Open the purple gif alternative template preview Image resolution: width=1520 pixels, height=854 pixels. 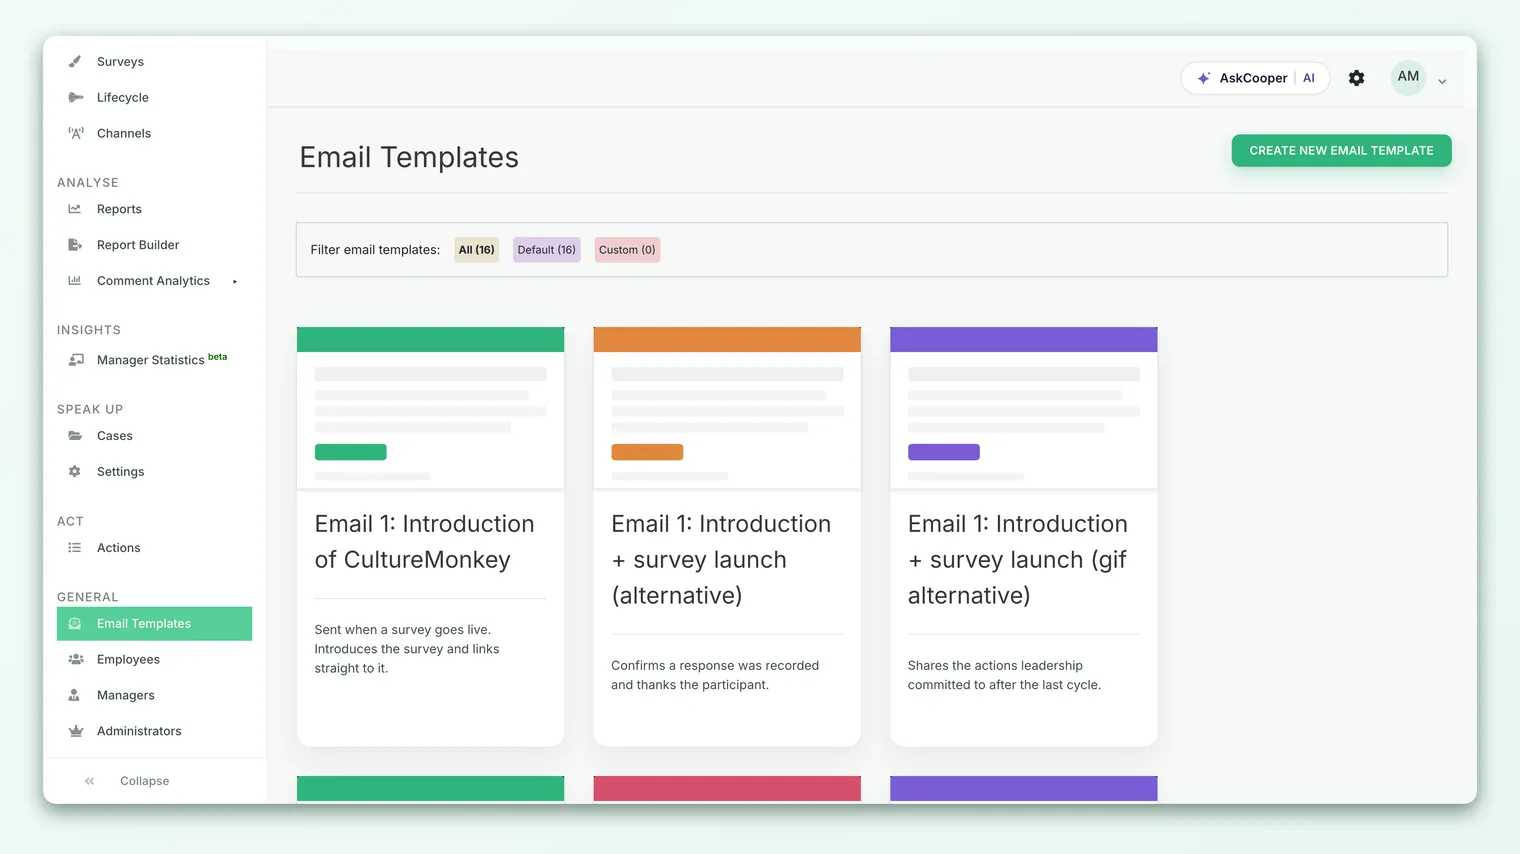(1024, 408)
